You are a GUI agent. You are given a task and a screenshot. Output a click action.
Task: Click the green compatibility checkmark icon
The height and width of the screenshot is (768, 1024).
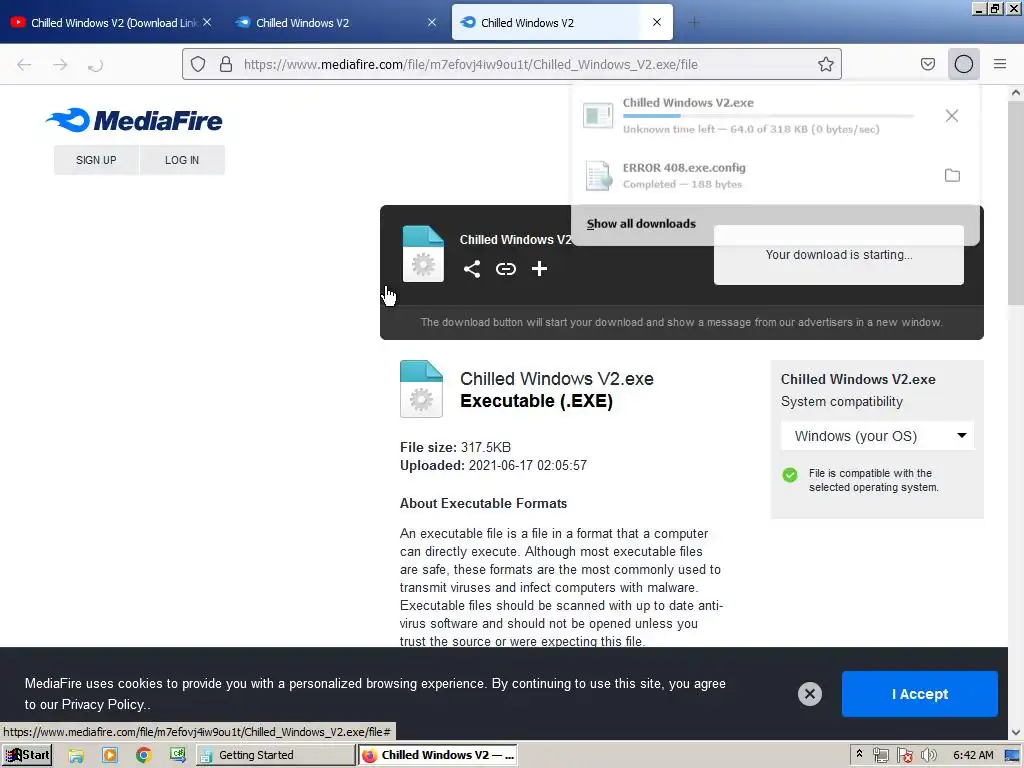(790, 475)
